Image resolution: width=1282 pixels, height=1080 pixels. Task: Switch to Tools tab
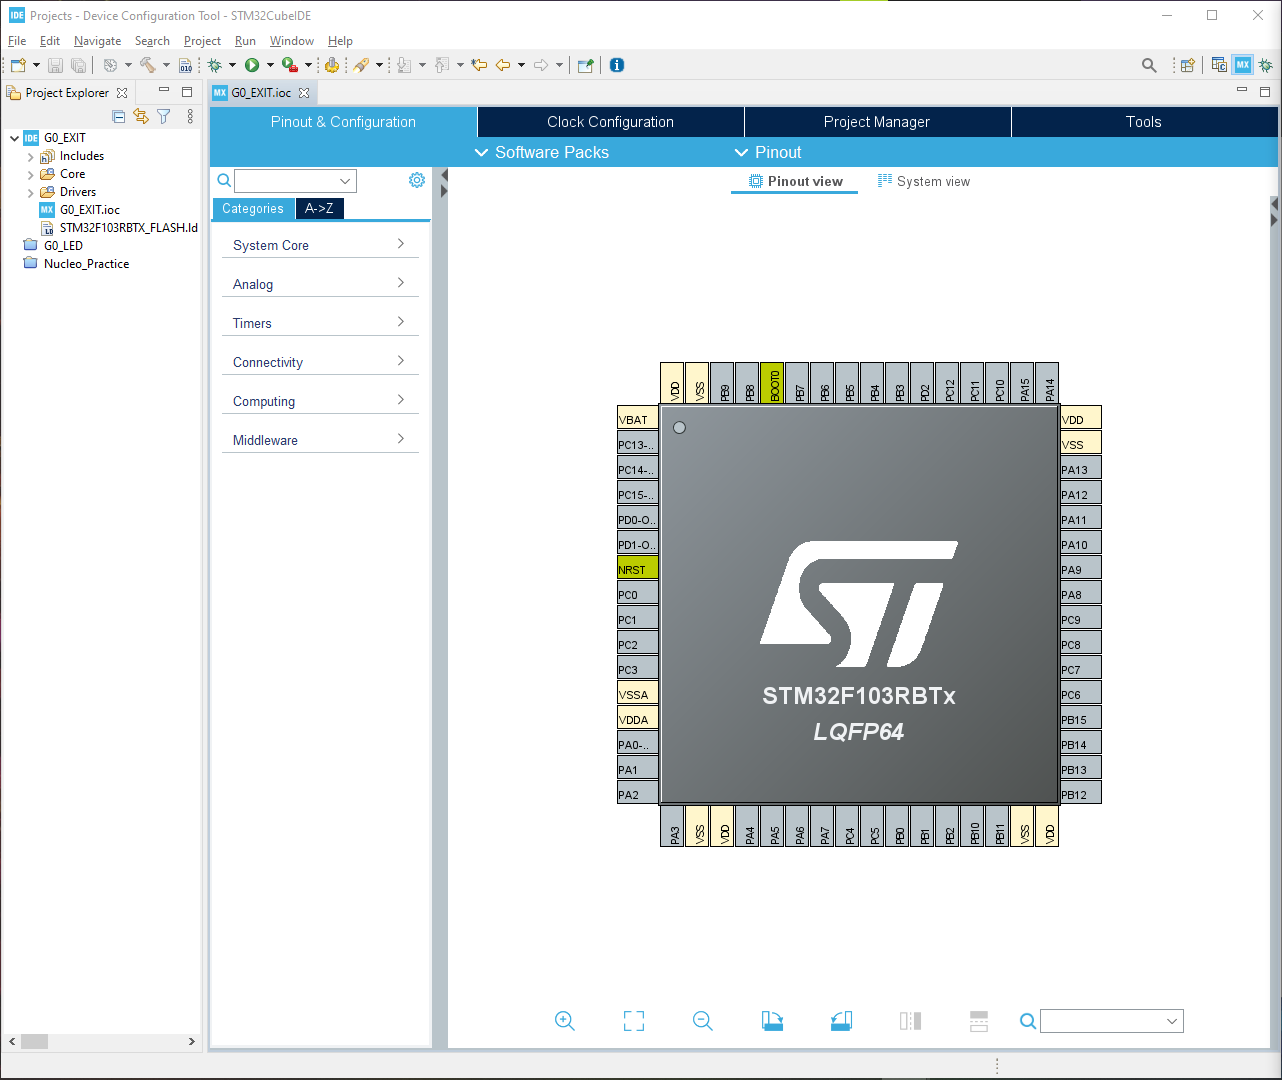click(x=1144, y=122)
